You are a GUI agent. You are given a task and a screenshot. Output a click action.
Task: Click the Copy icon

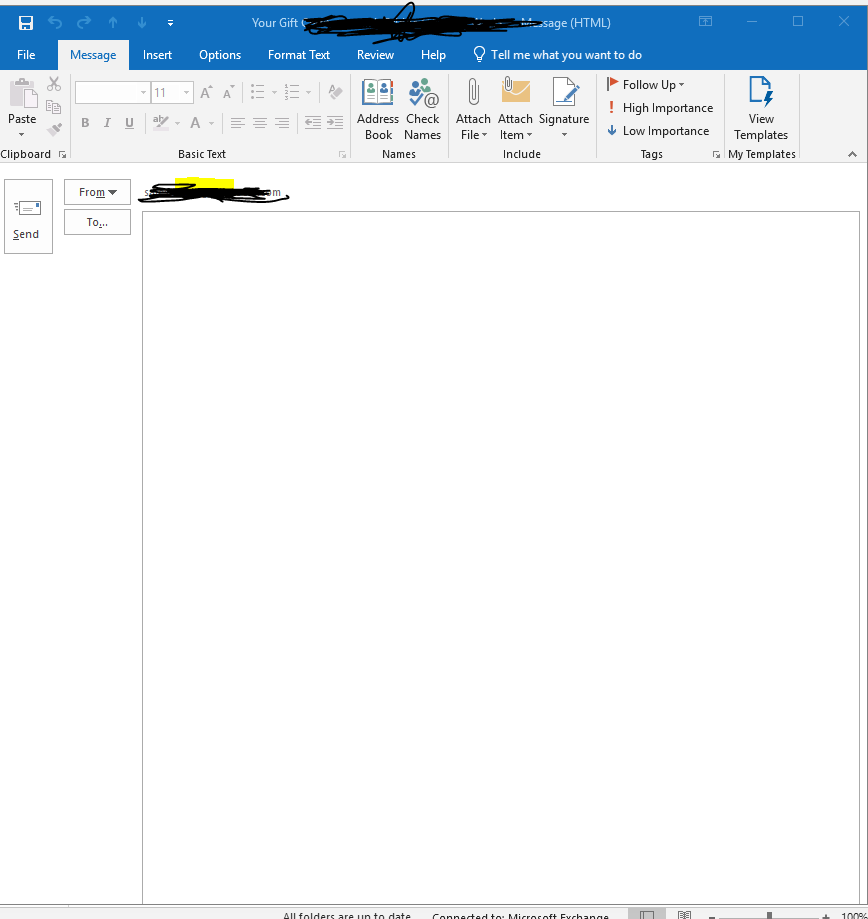(x=54, y=107)
